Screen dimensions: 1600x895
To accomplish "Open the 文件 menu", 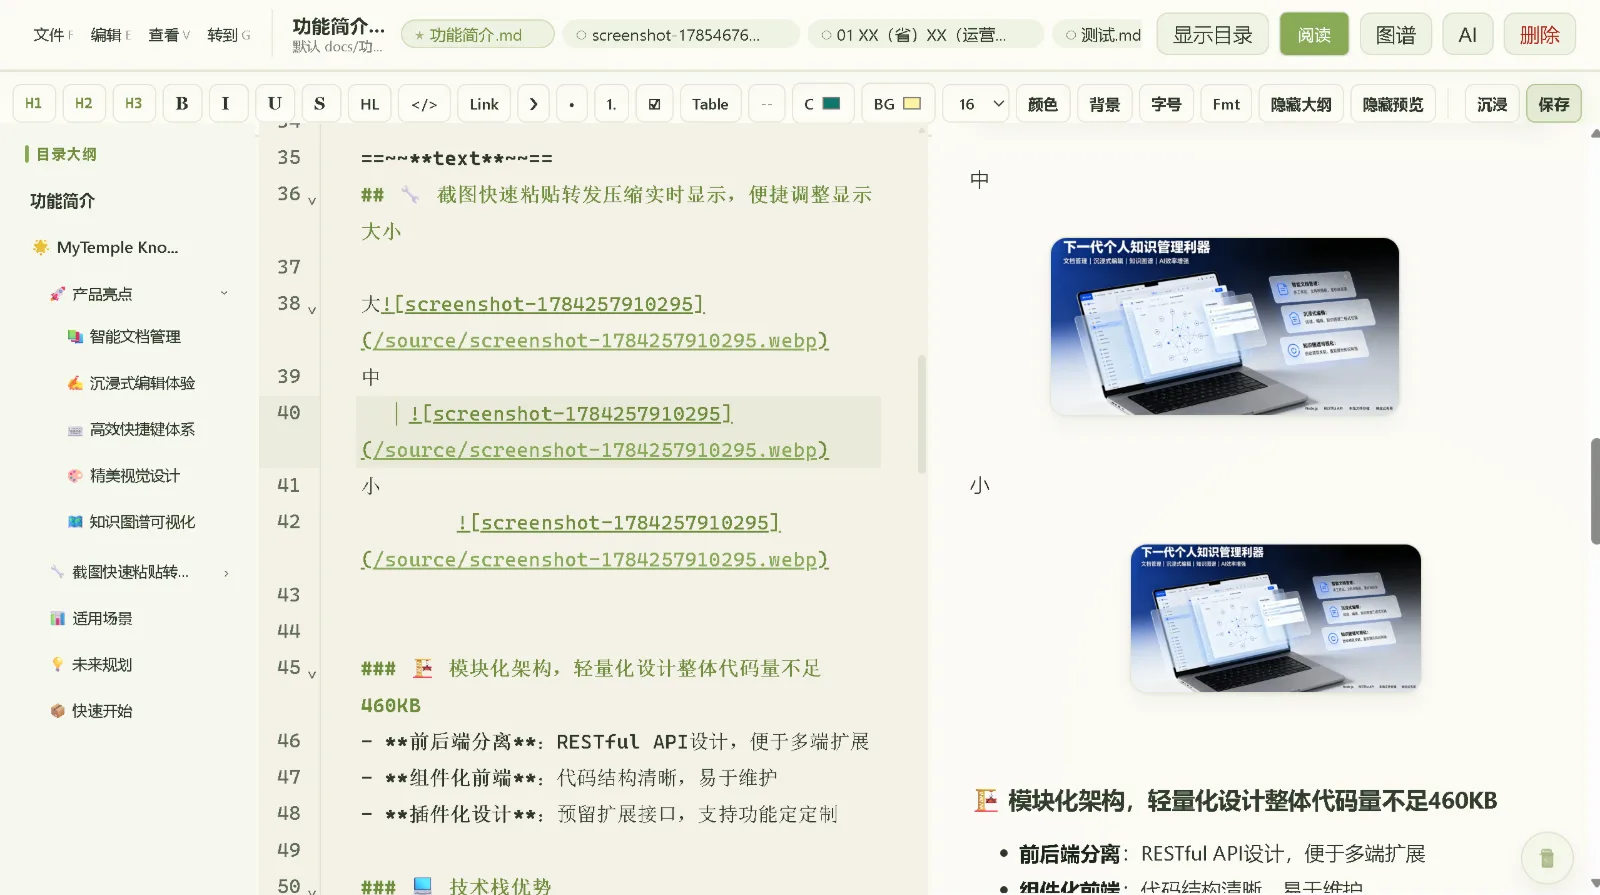I will click(53, 35).
